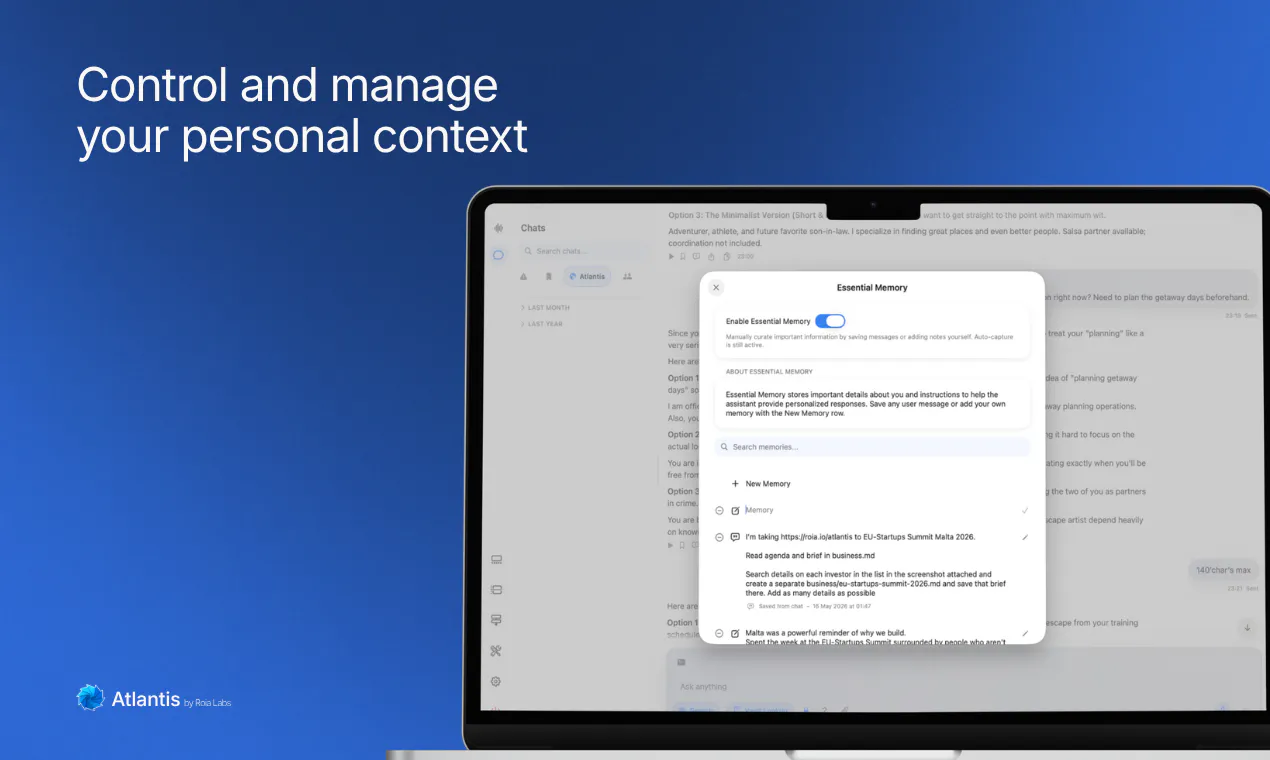This screenshot has width=1270, height=760.
Task: Click 'Saved from chat' label under memory
Action: coord(781,606)
